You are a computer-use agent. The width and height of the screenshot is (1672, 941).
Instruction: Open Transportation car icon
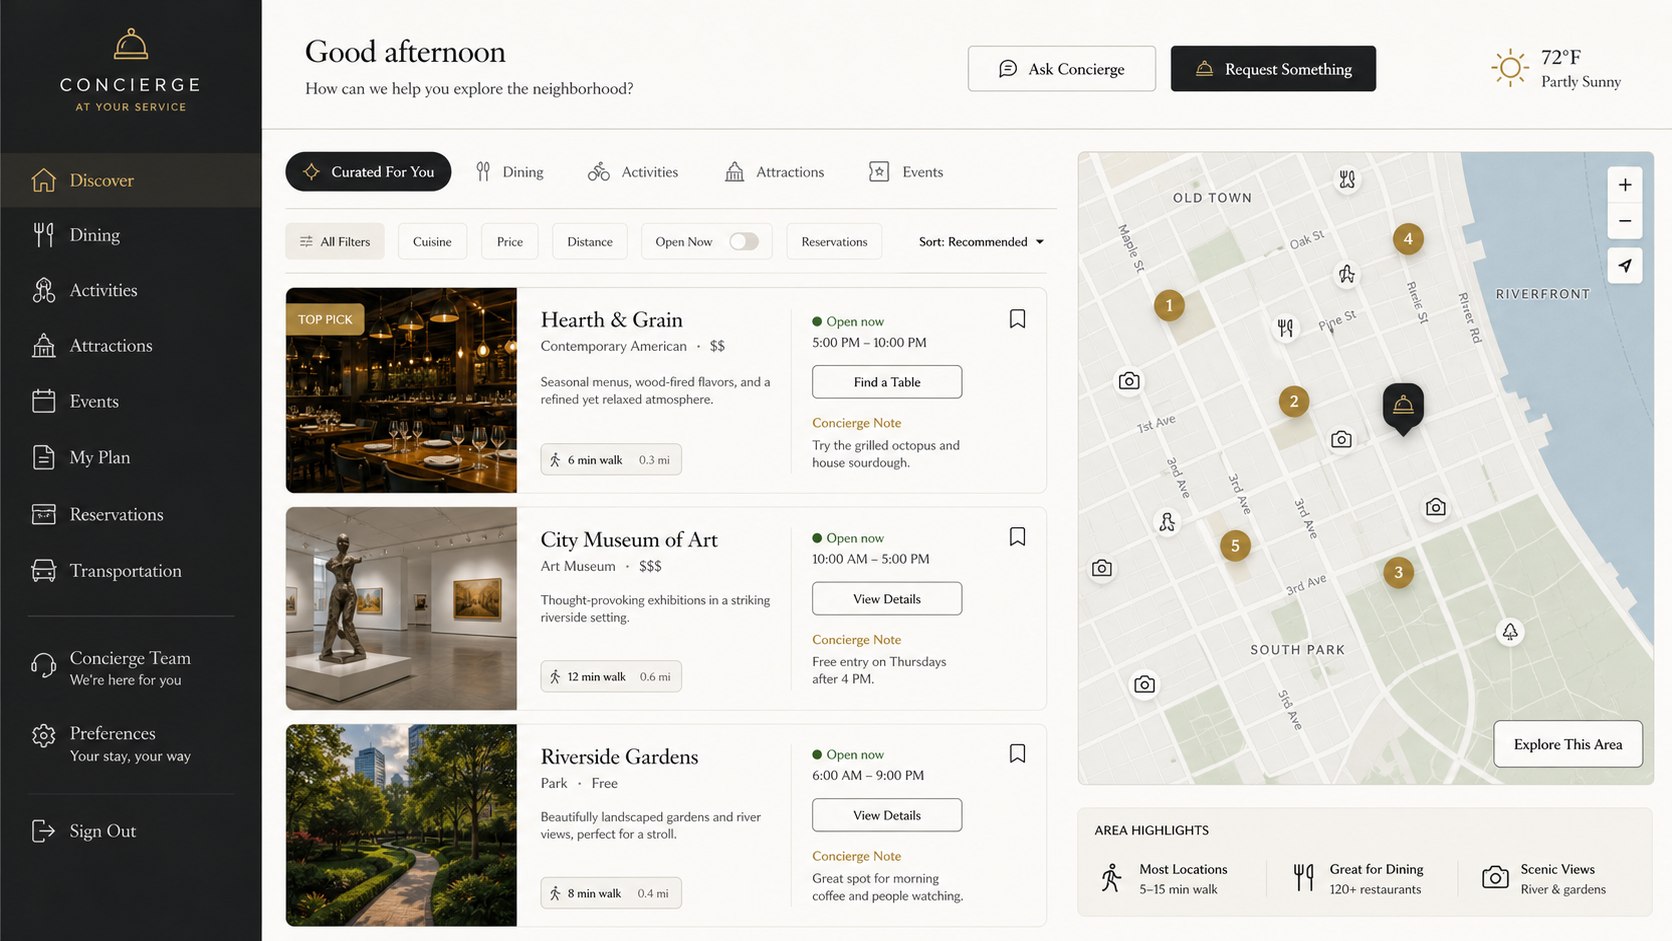(x=43, y=570)
